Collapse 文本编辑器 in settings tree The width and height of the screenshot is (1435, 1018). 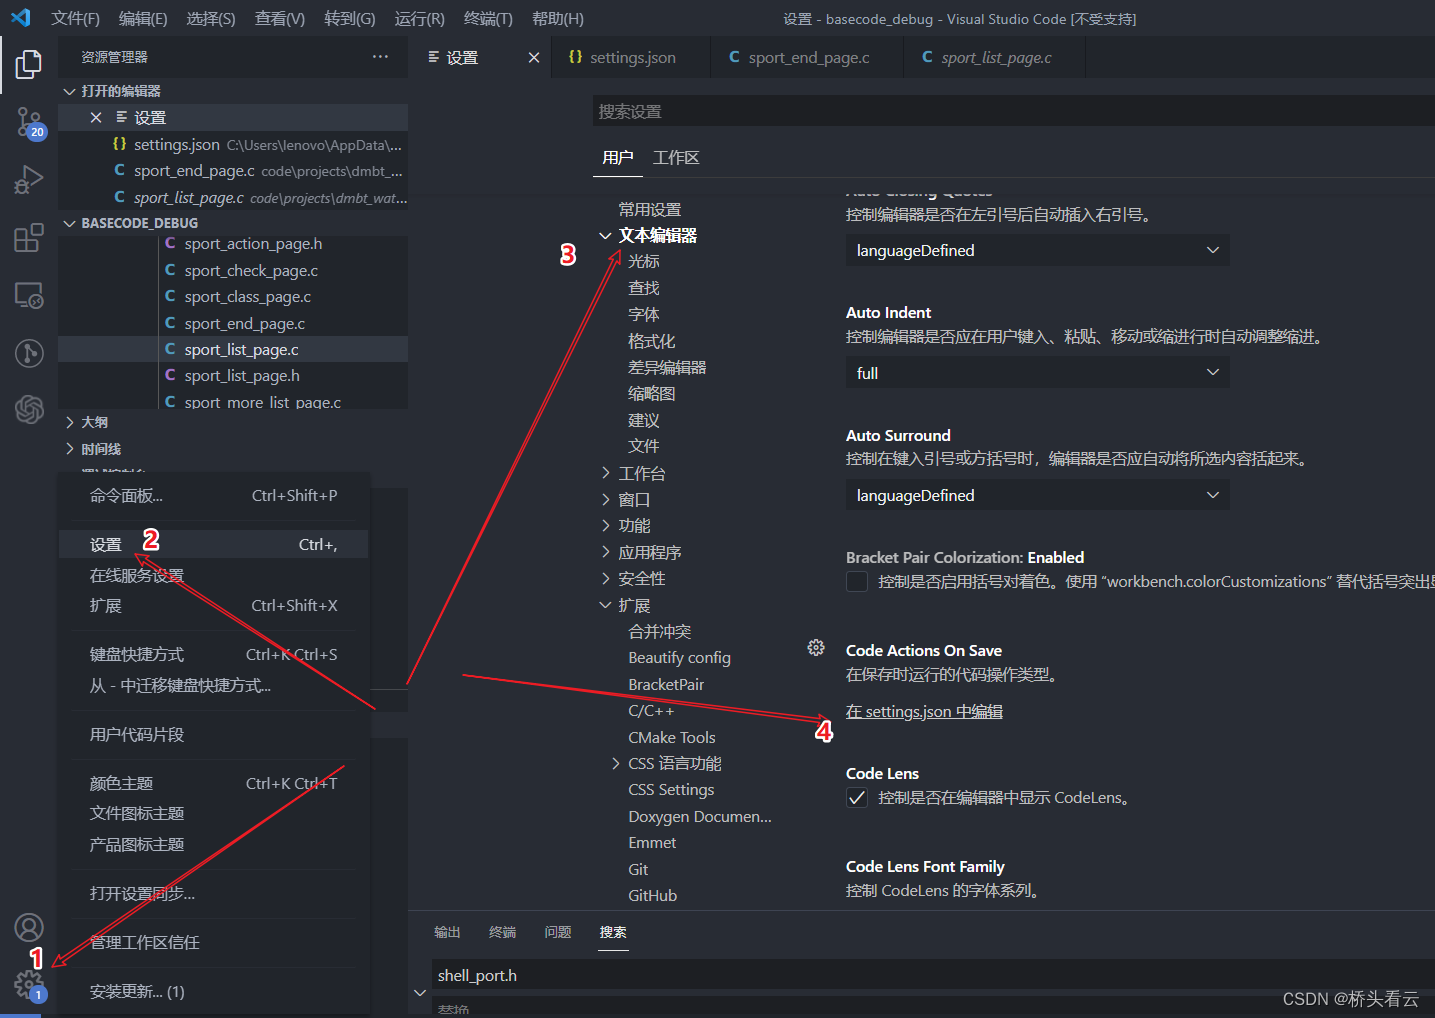[x=605, y=236]
